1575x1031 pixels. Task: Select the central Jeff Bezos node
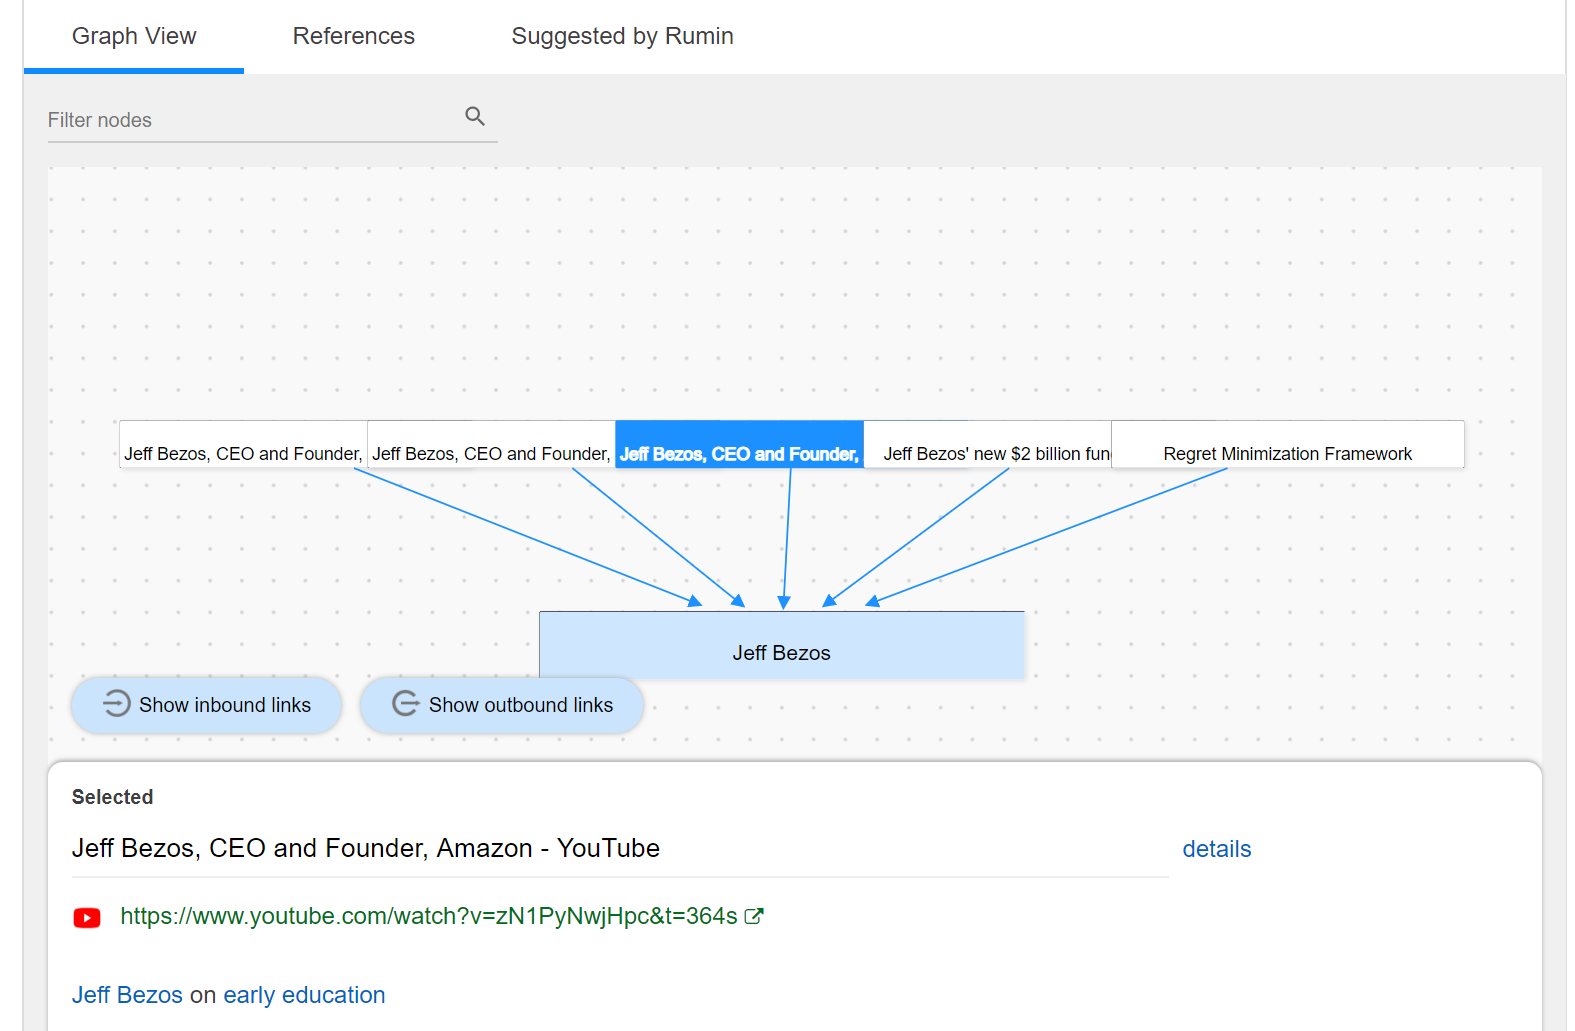(x=781, y=647)
